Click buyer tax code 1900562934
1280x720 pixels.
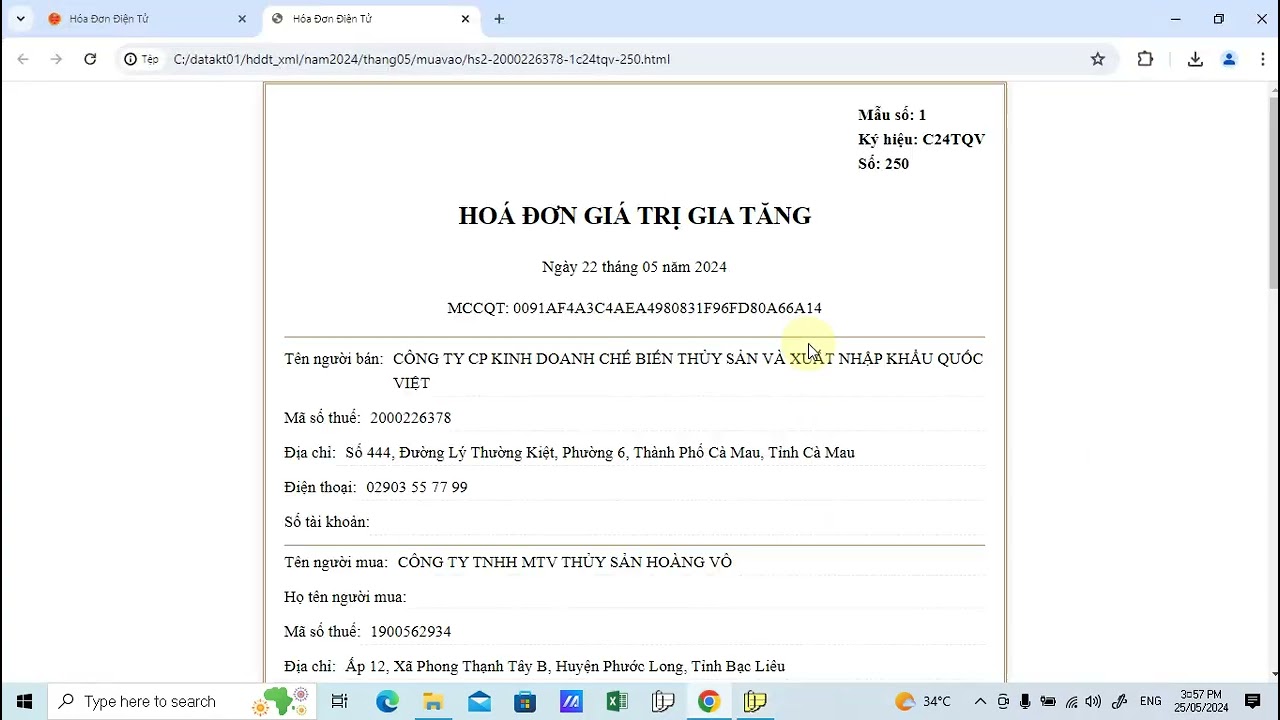click(x=410, y=632)
